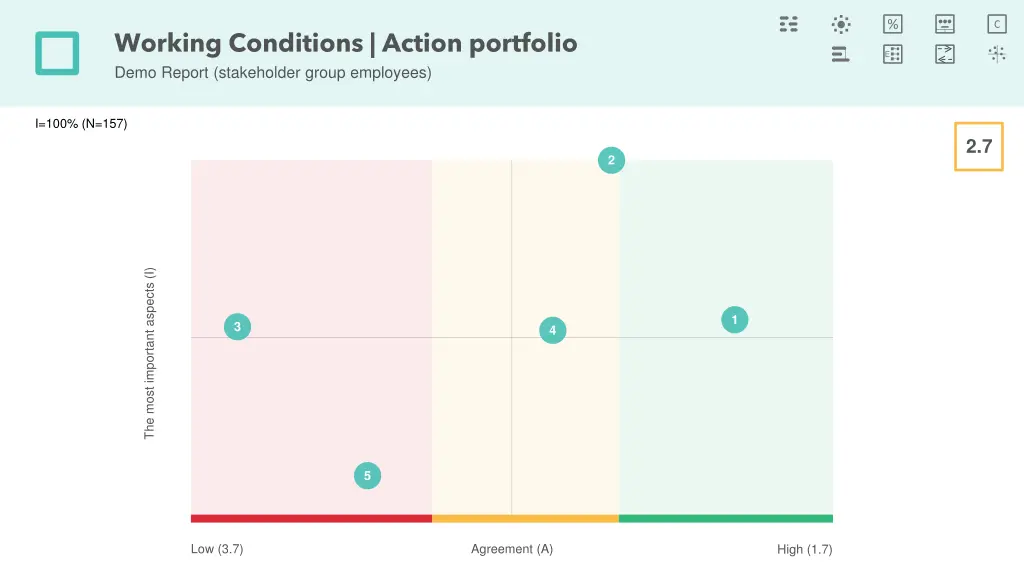This screenshot has height=576, width=1024.
Task: Open the three-dots panel icon
Action: 945,24
